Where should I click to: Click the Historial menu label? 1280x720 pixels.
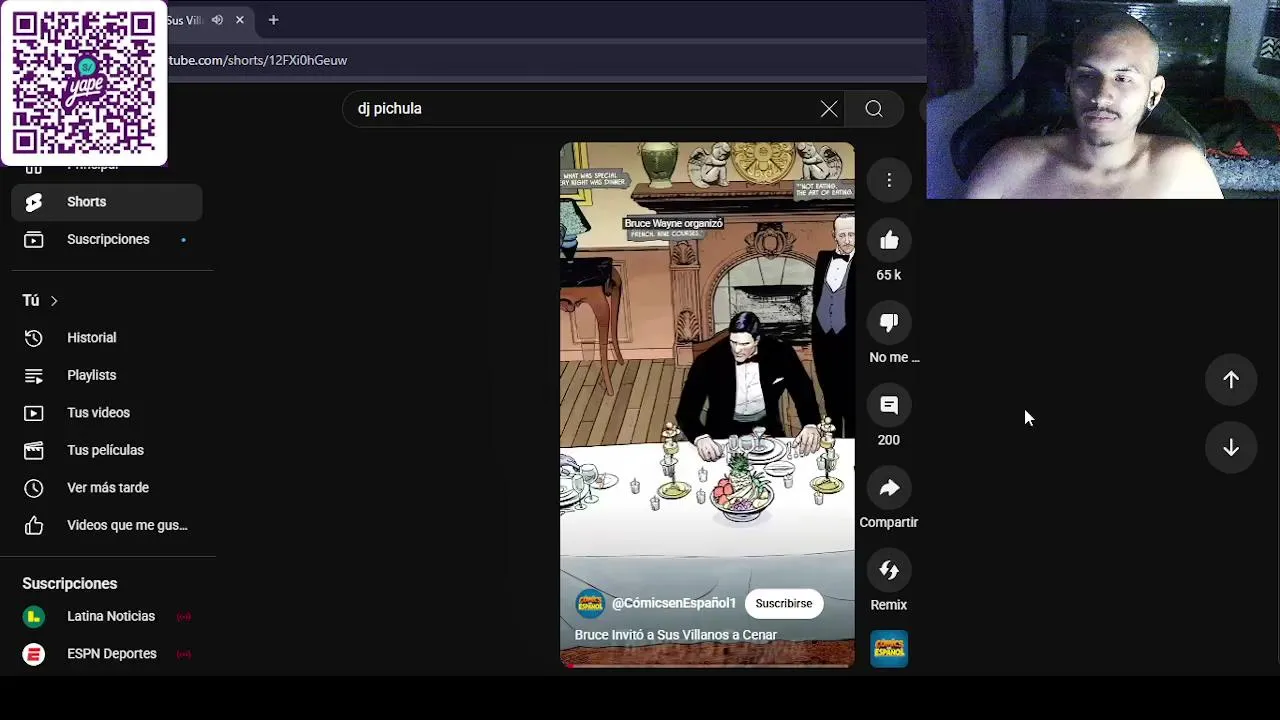(92, 338)
